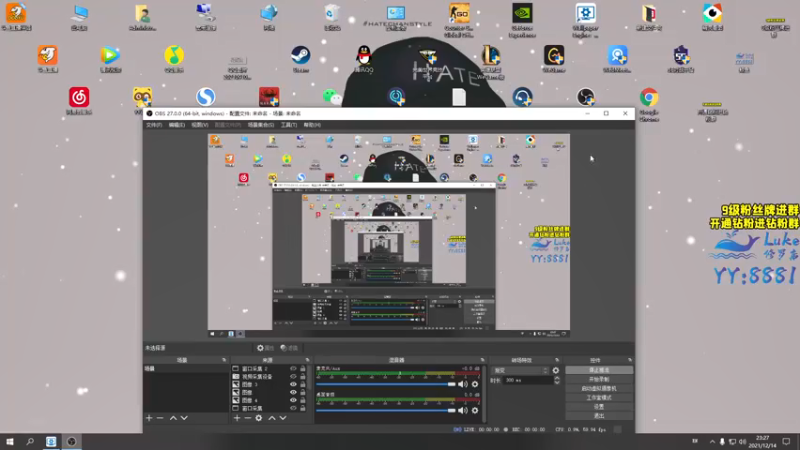Click the transition duration 300 ms field
800x450 pixels.
point(528,381)
